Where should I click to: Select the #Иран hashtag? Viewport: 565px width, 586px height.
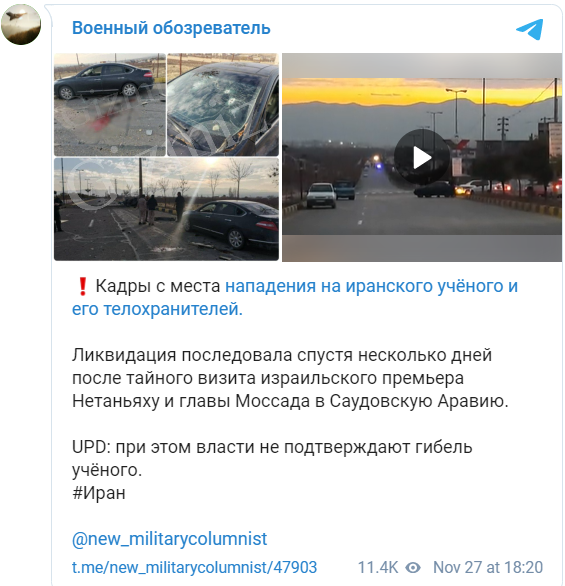pos(99,493)
